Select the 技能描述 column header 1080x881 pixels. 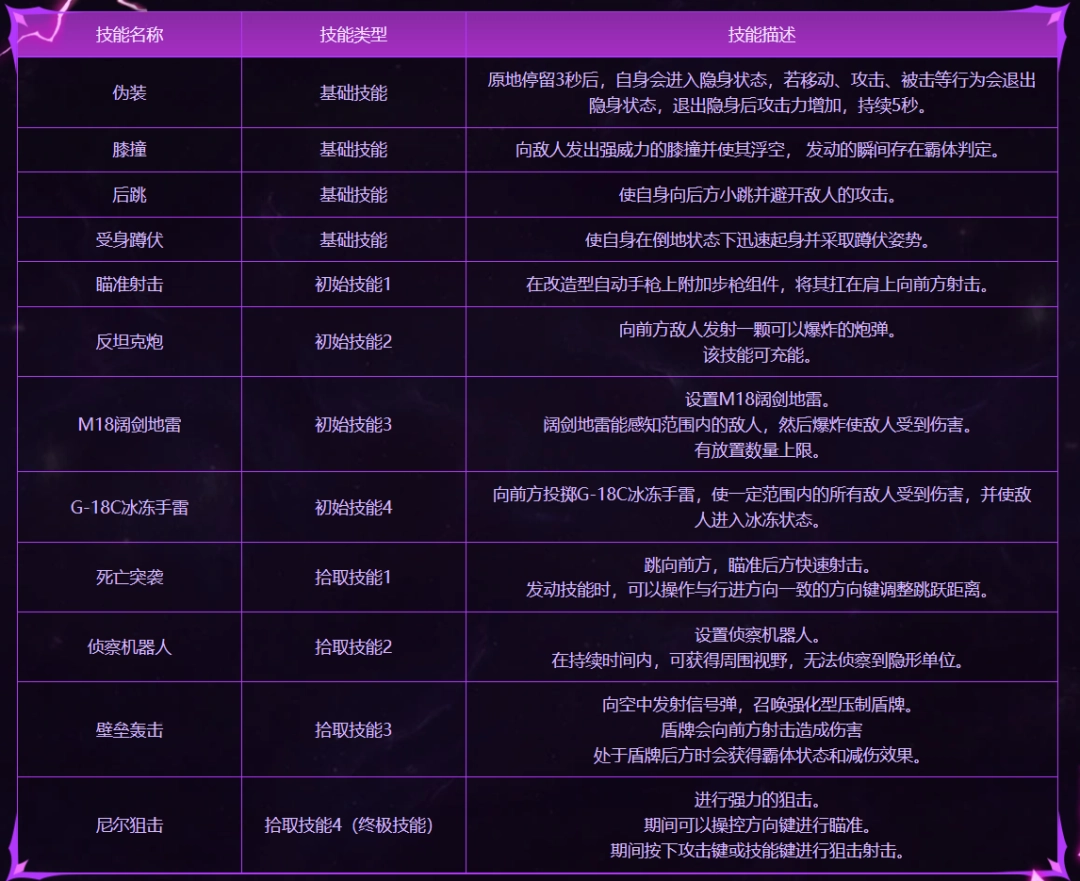(762, 34)
